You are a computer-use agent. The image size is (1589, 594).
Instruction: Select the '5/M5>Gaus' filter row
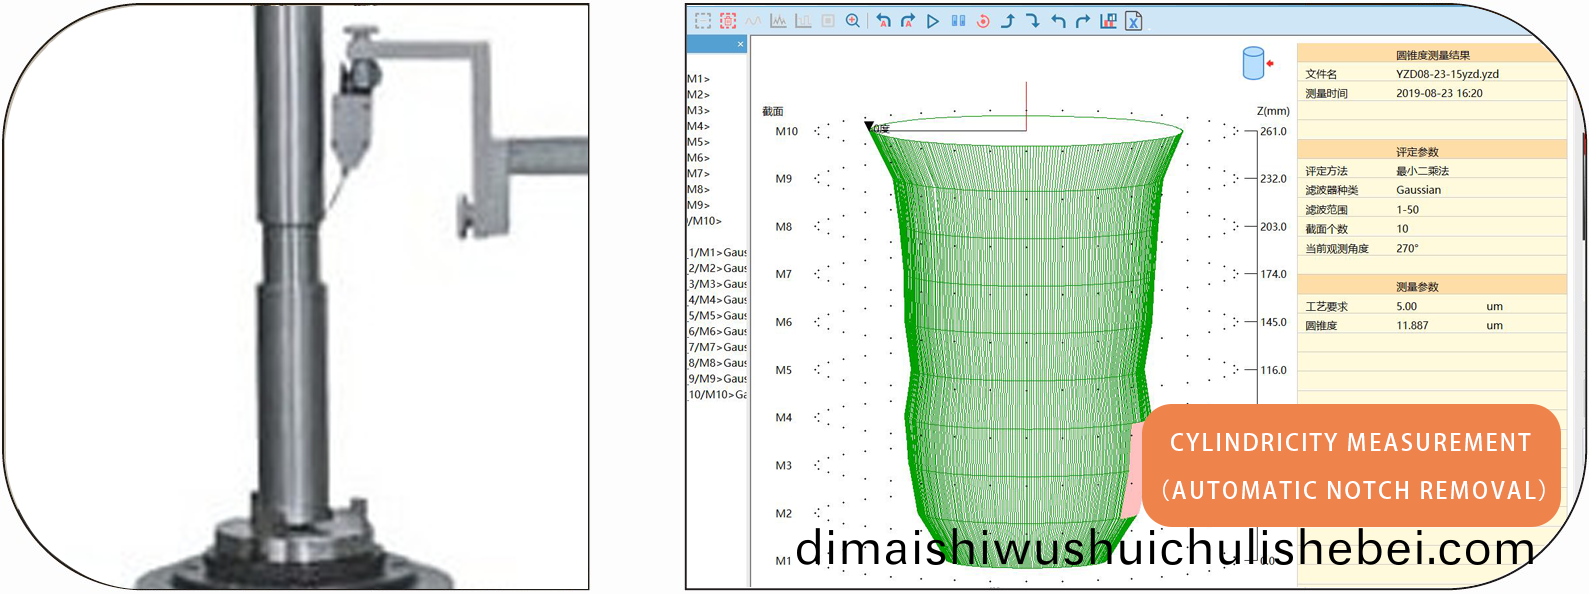[x=717, y=316]
